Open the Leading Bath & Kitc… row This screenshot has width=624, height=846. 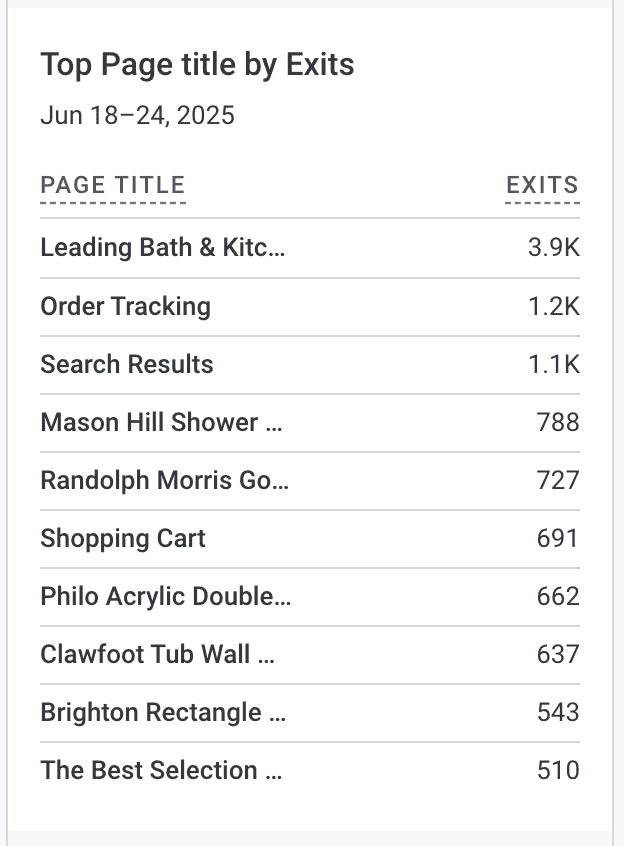pos(310,248)
